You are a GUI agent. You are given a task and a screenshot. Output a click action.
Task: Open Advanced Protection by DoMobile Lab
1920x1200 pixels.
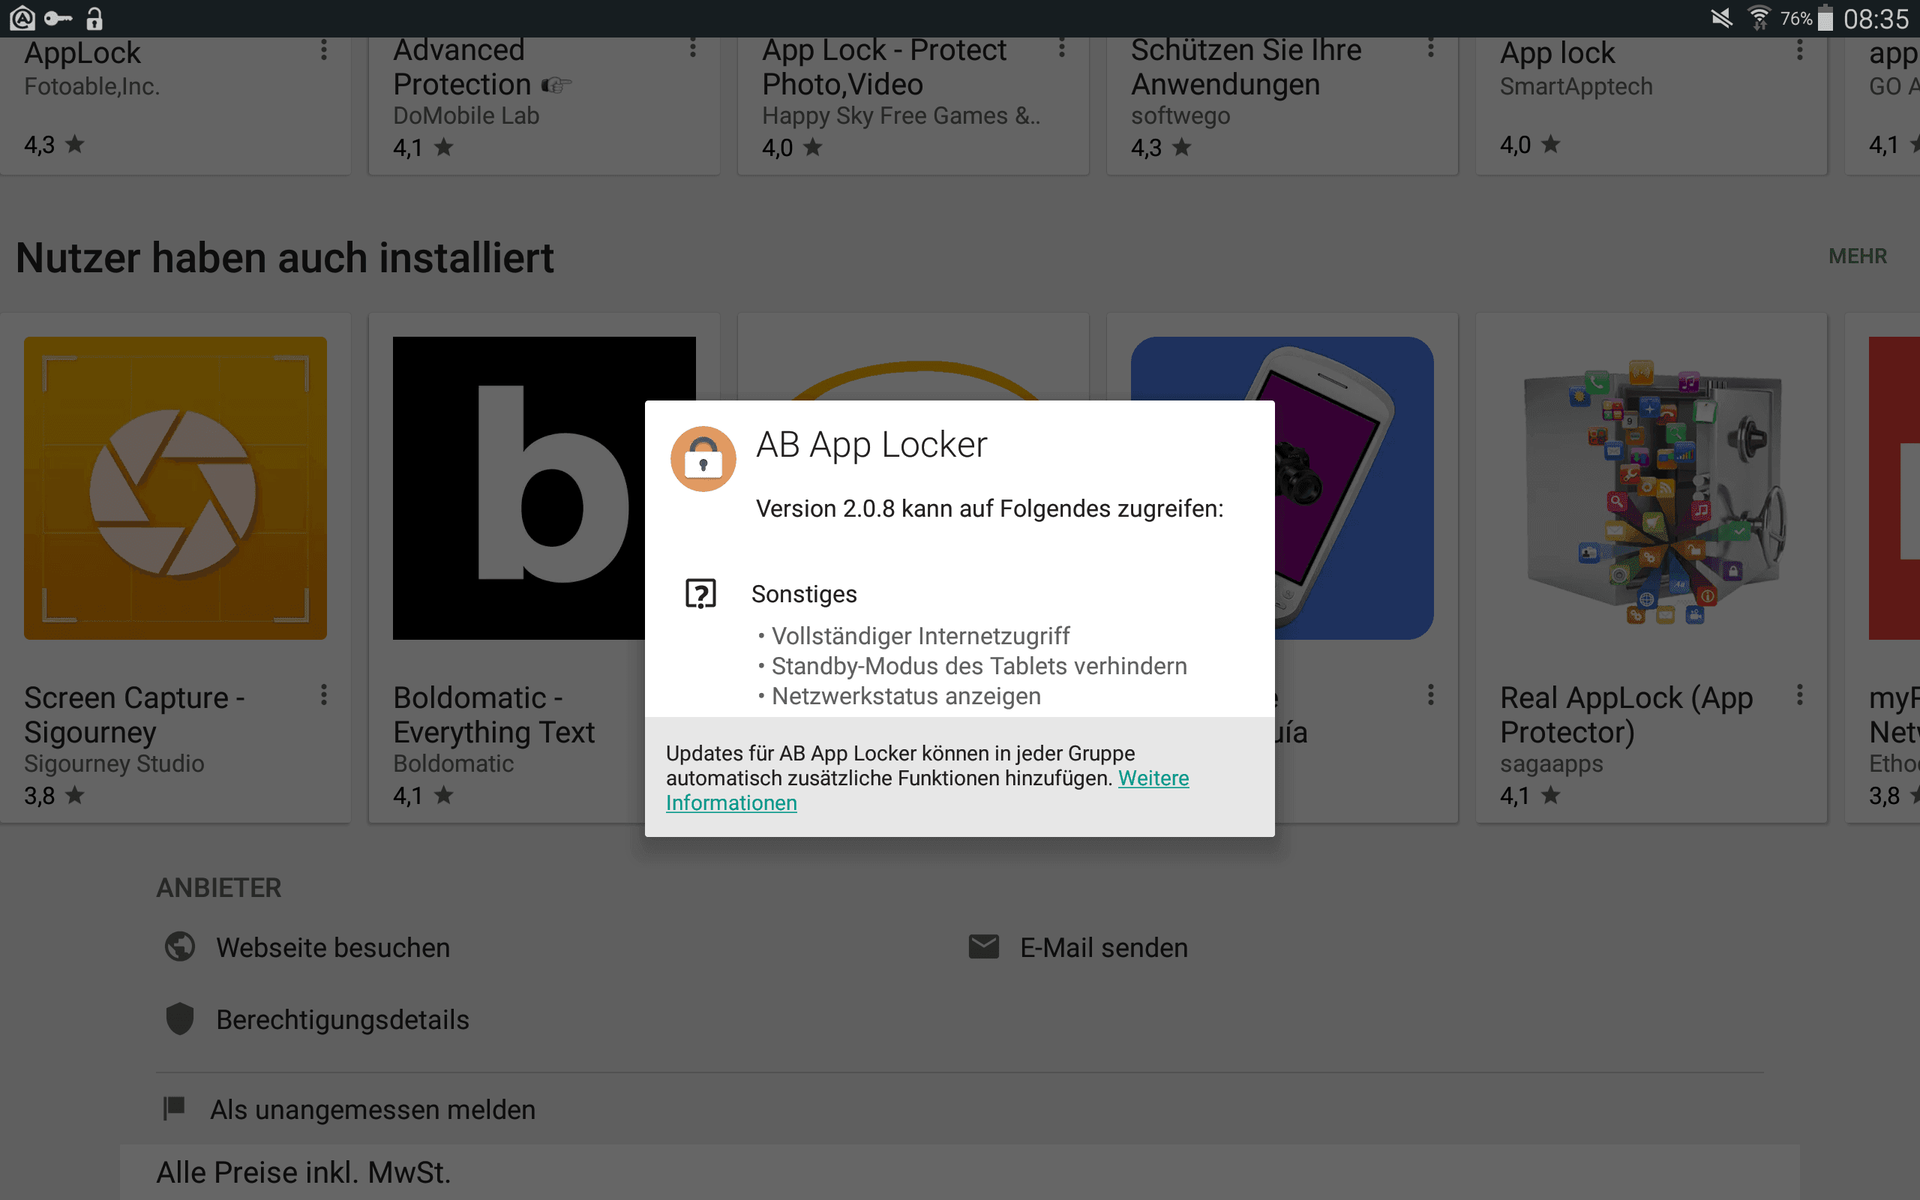point(544,105)
